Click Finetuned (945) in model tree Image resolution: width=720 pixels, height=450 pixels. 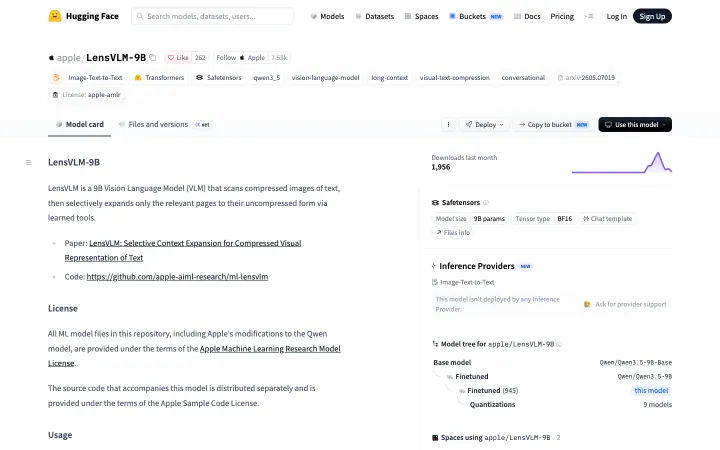(492, 390)
